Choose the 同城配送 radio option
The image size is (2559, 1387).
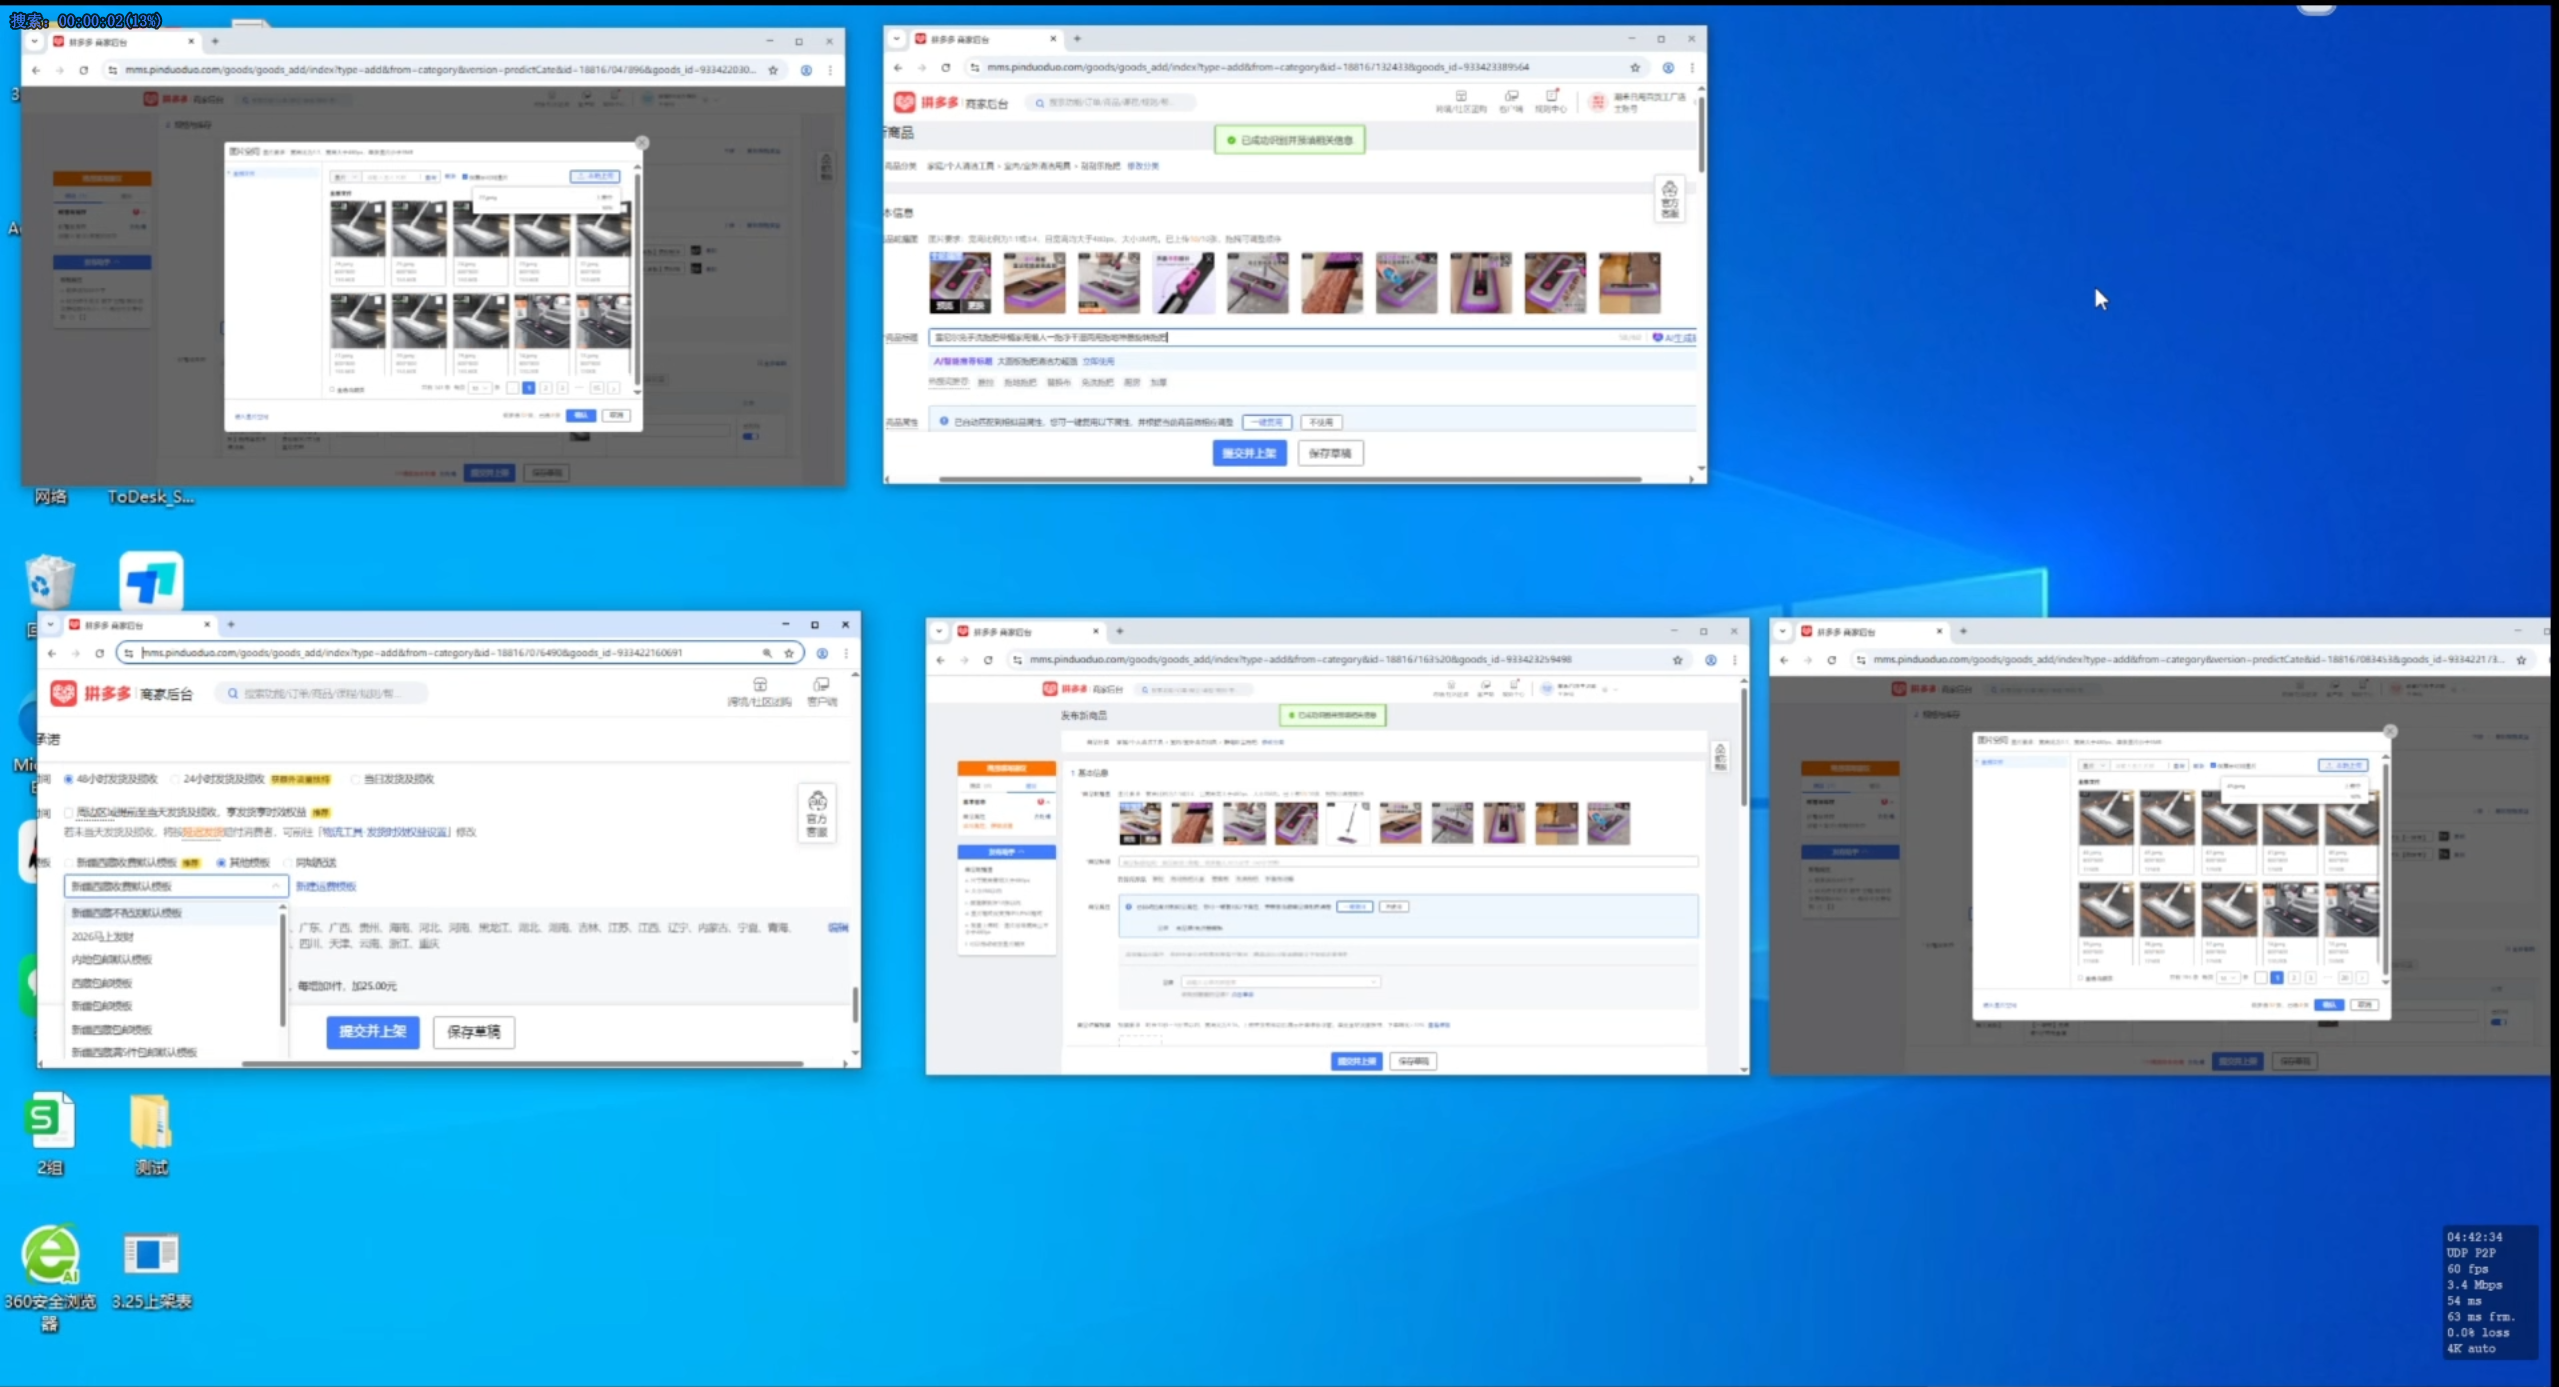(288, 862)
